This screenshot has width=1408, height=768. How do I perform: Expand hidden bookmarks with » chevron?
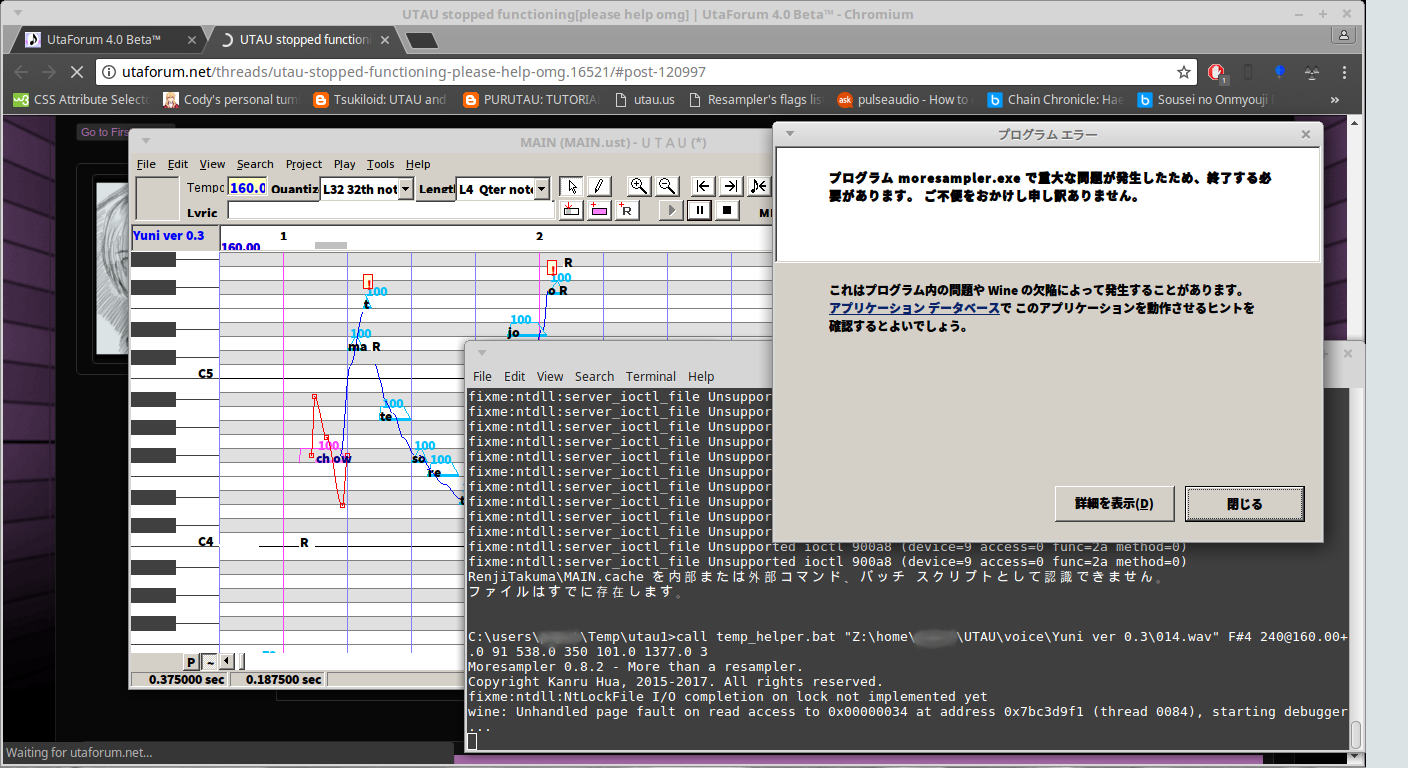pyautogui.click(x=1335, y=100)
